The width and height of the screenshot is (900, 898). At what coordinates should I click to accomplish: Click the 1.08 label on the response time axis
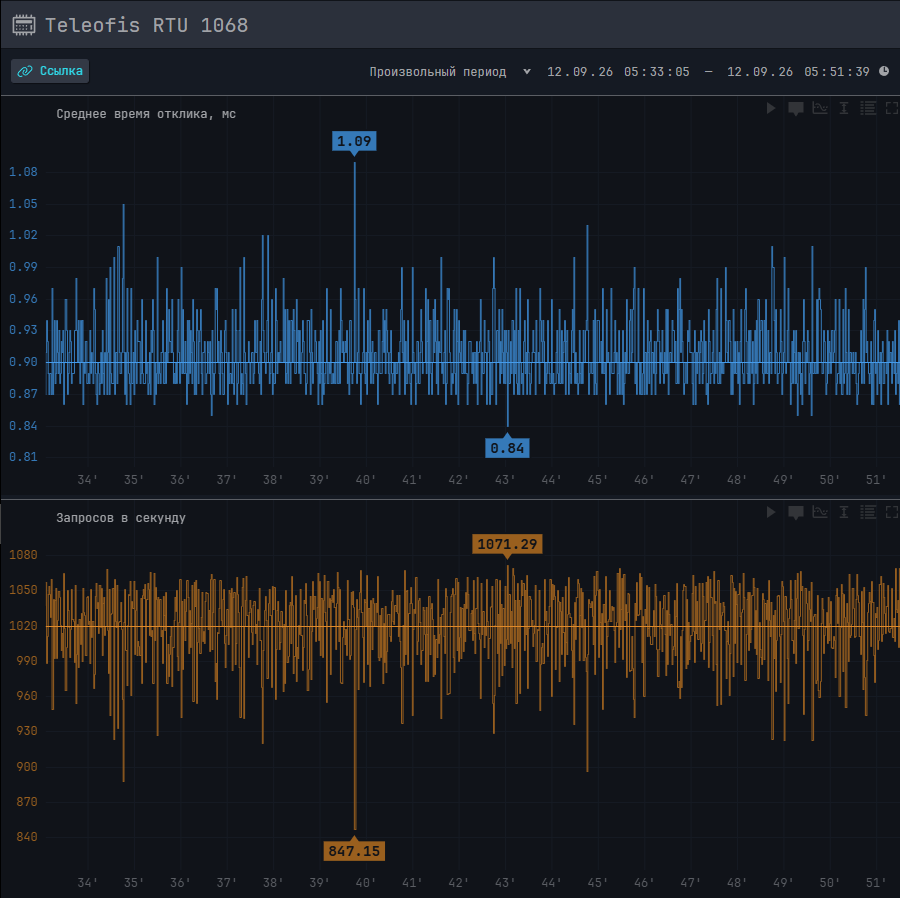23,172
